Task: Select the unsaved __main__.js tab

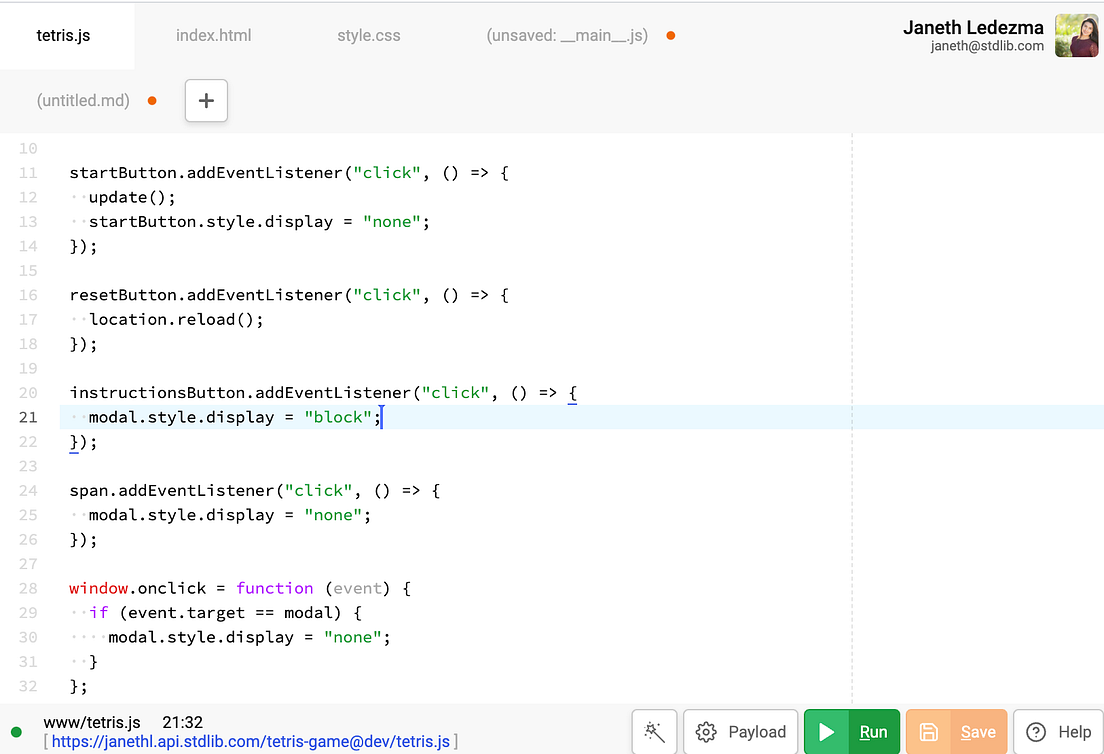Action: (567, 34)
